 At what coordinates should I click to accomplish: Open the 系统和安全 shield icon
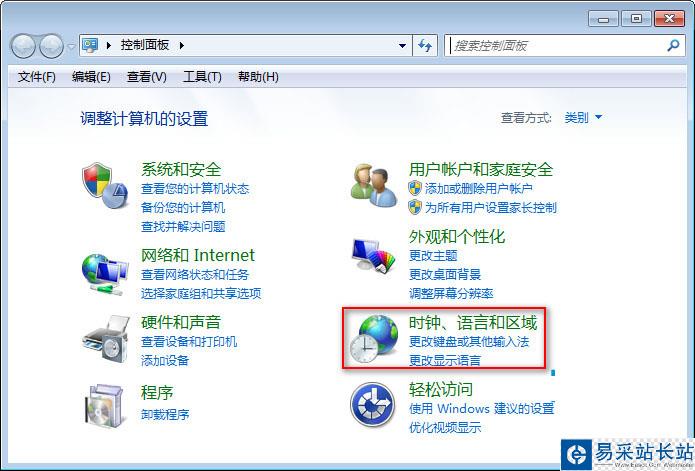click(105, 185)
